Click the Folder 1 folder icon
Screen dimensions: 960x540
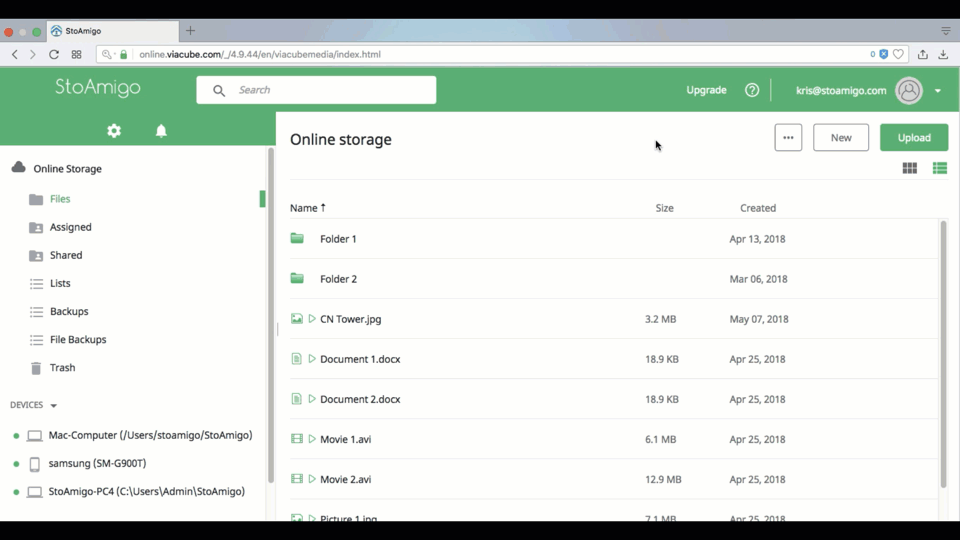point(297,238)
